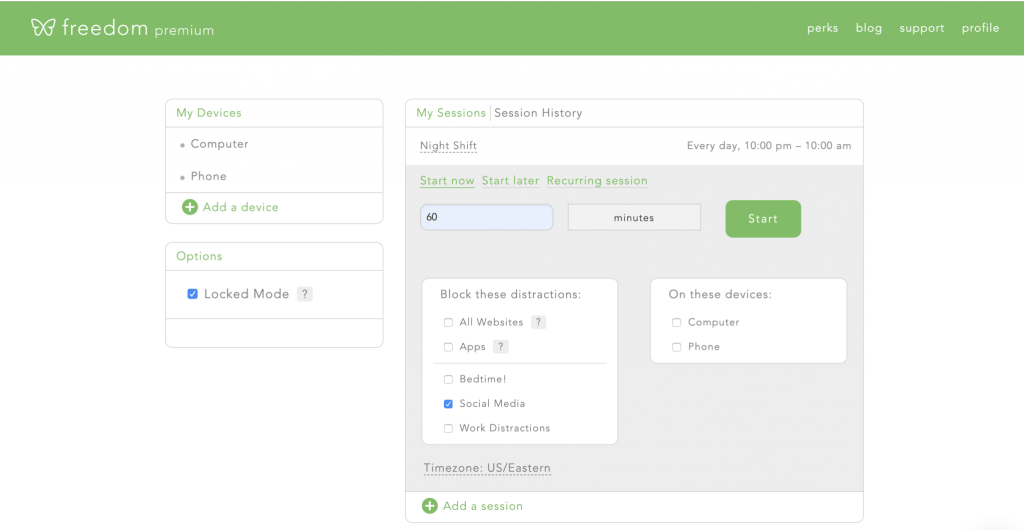Viewport: 1024px width, 530px height.
Task: Check Computer under On these devices
Action: [x=677, y=322]
